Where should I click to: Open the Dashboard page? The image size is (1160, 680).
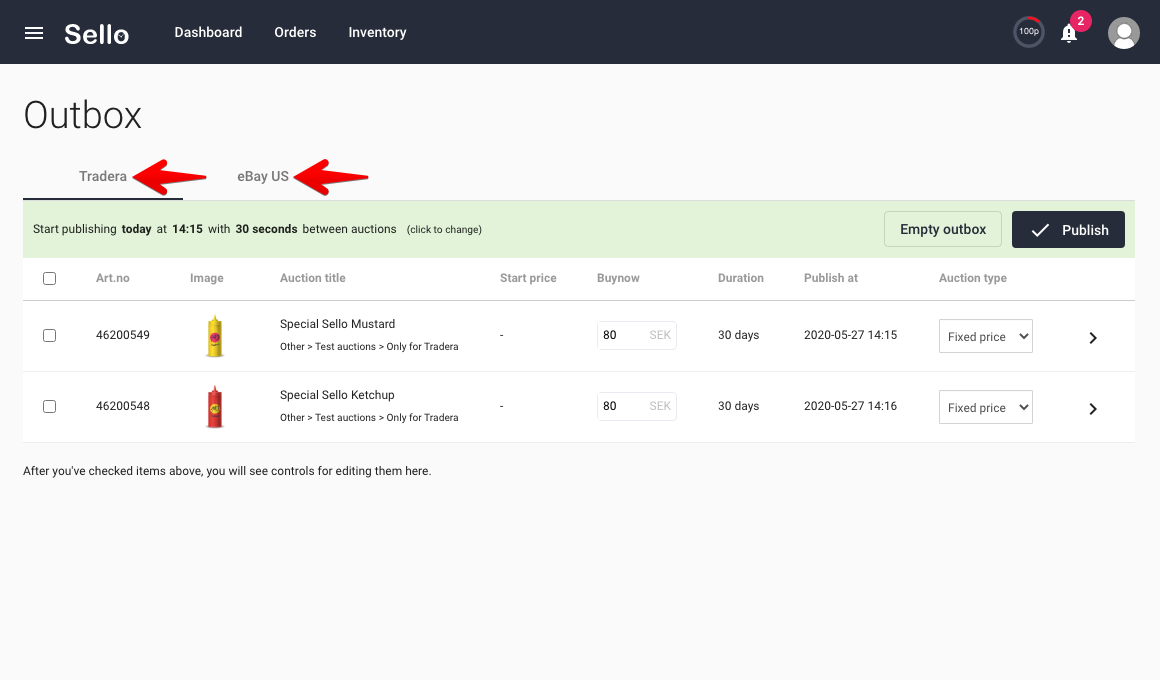(208, 32)
